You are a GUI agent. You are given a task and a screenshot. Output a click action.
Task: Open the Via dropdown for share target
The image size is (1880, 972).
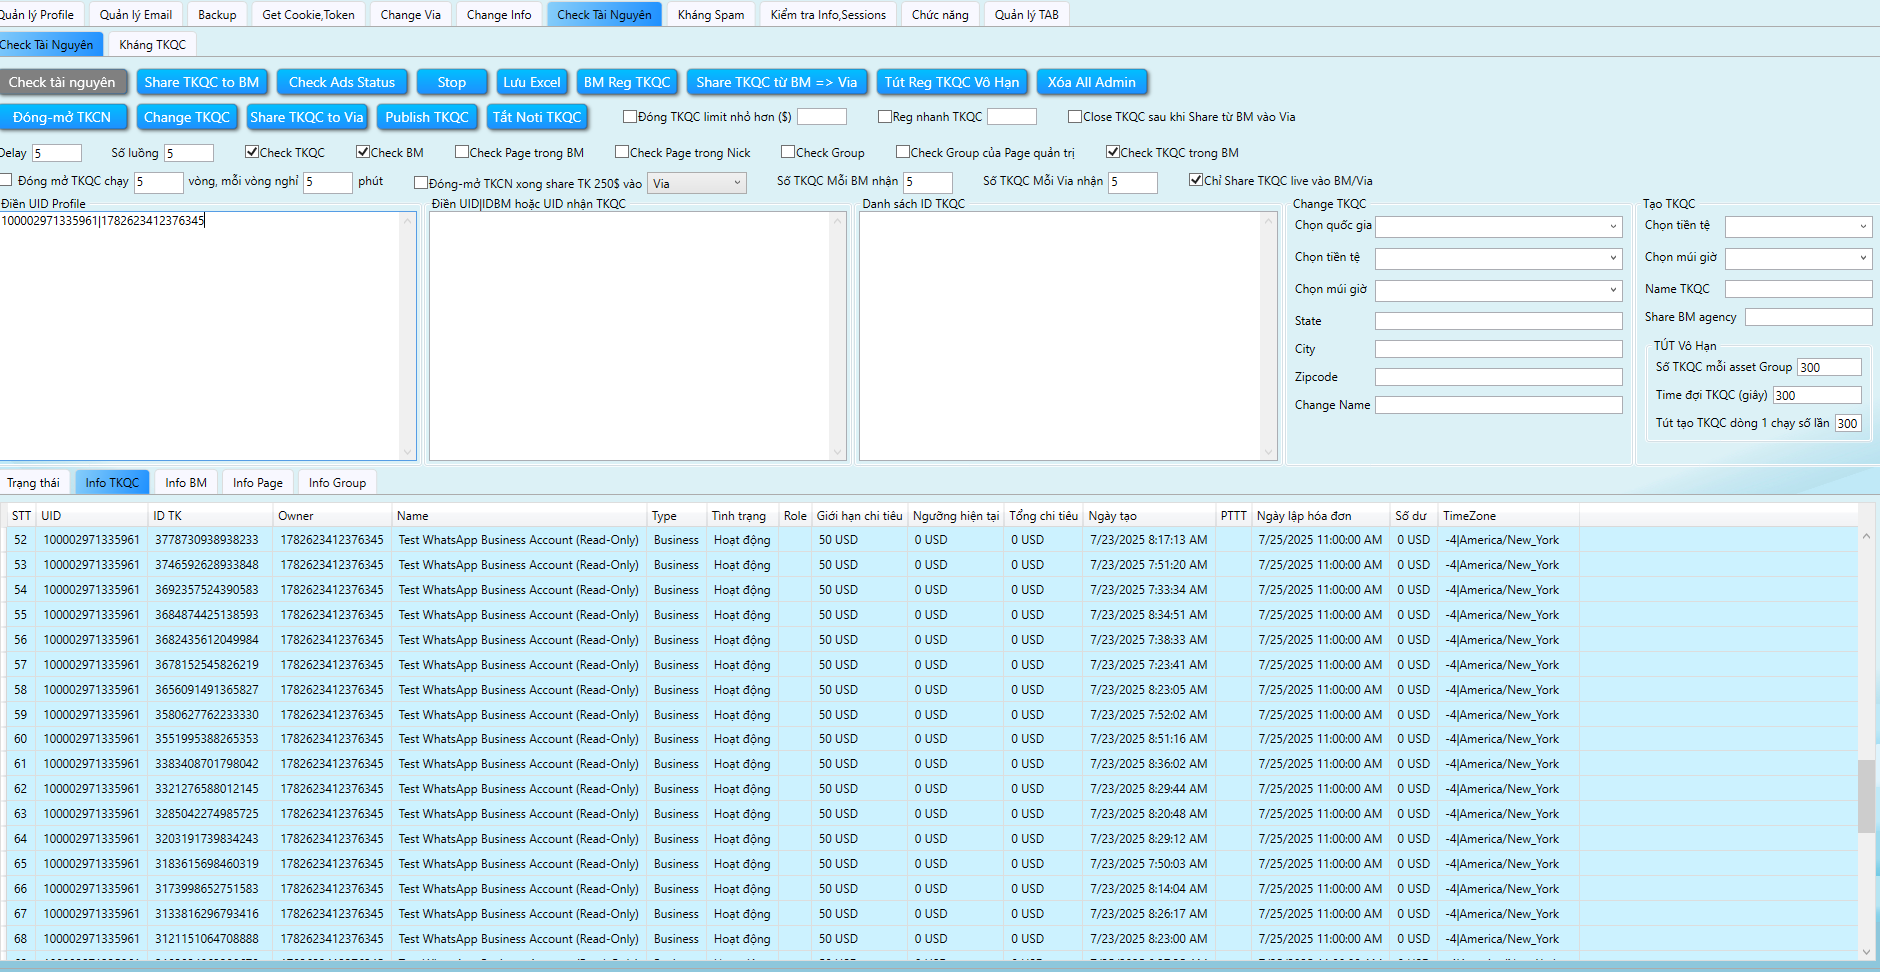click(697, 183)
